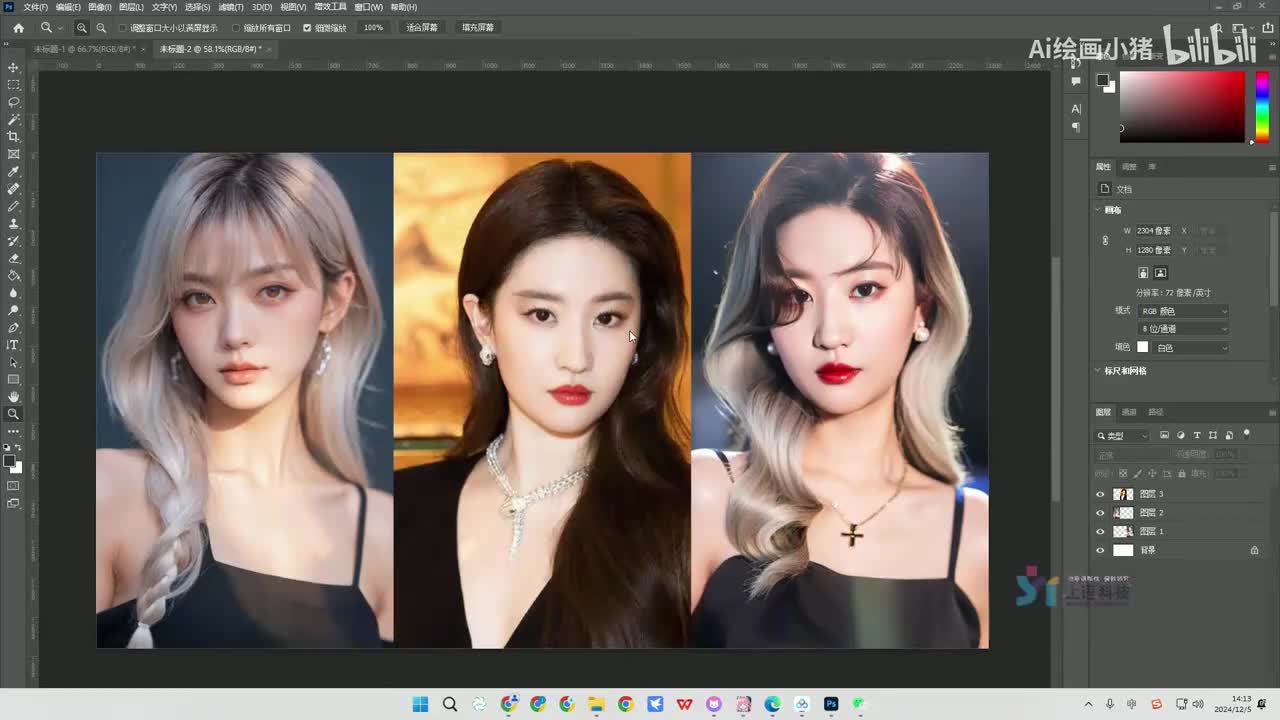Activate the Eyedropper tool

click(x=13, y=172)
